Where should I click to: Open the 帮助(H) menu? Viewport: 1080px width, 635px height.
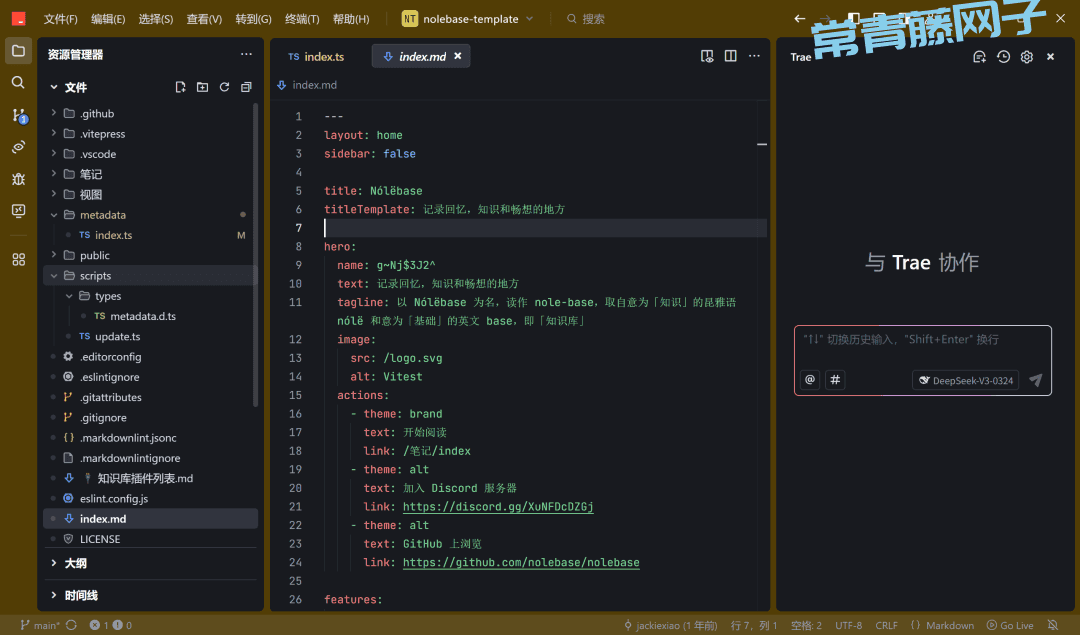(351, 19)
